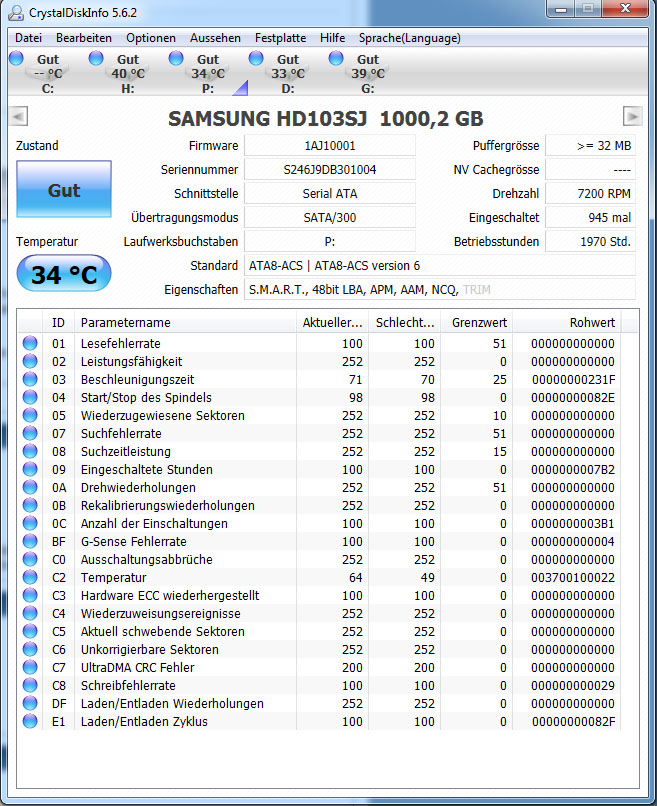
Task: Click status icon of Lesefehlerrate row
Action: coord(30,343)
